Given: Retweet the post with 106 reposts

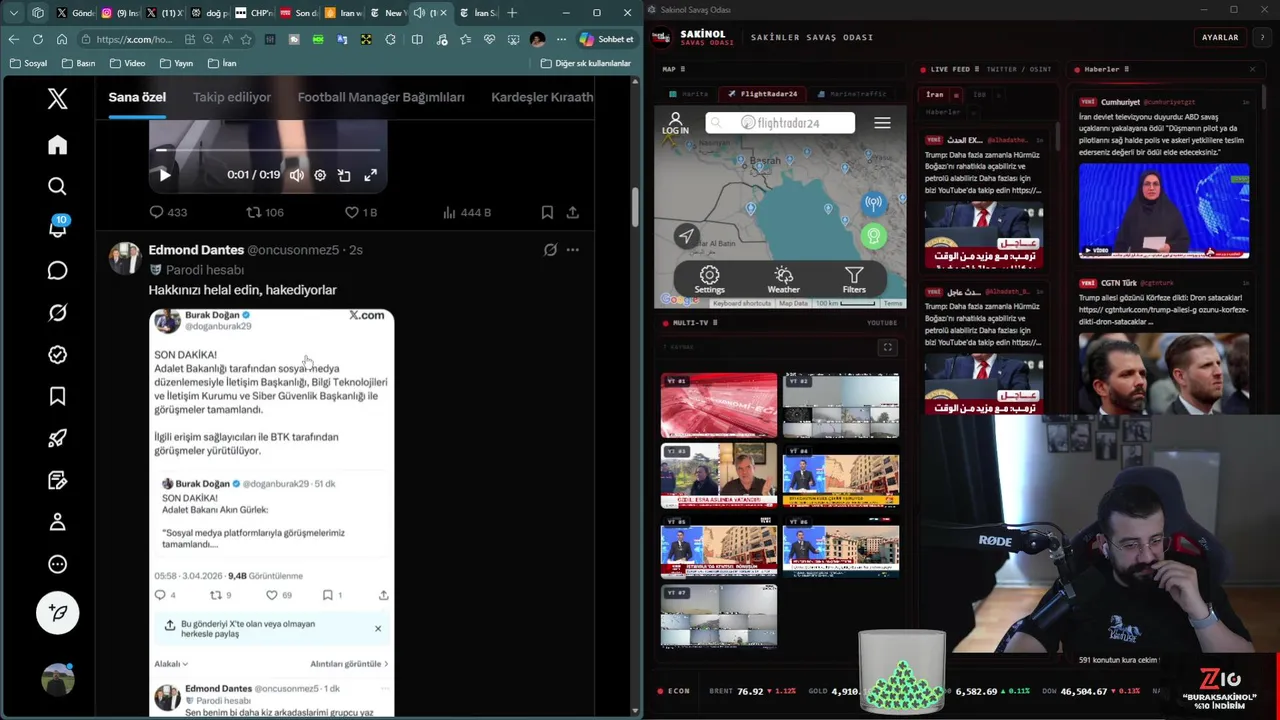Looking at the screenshot, I should pyautogui.click(x=265, y=212).
